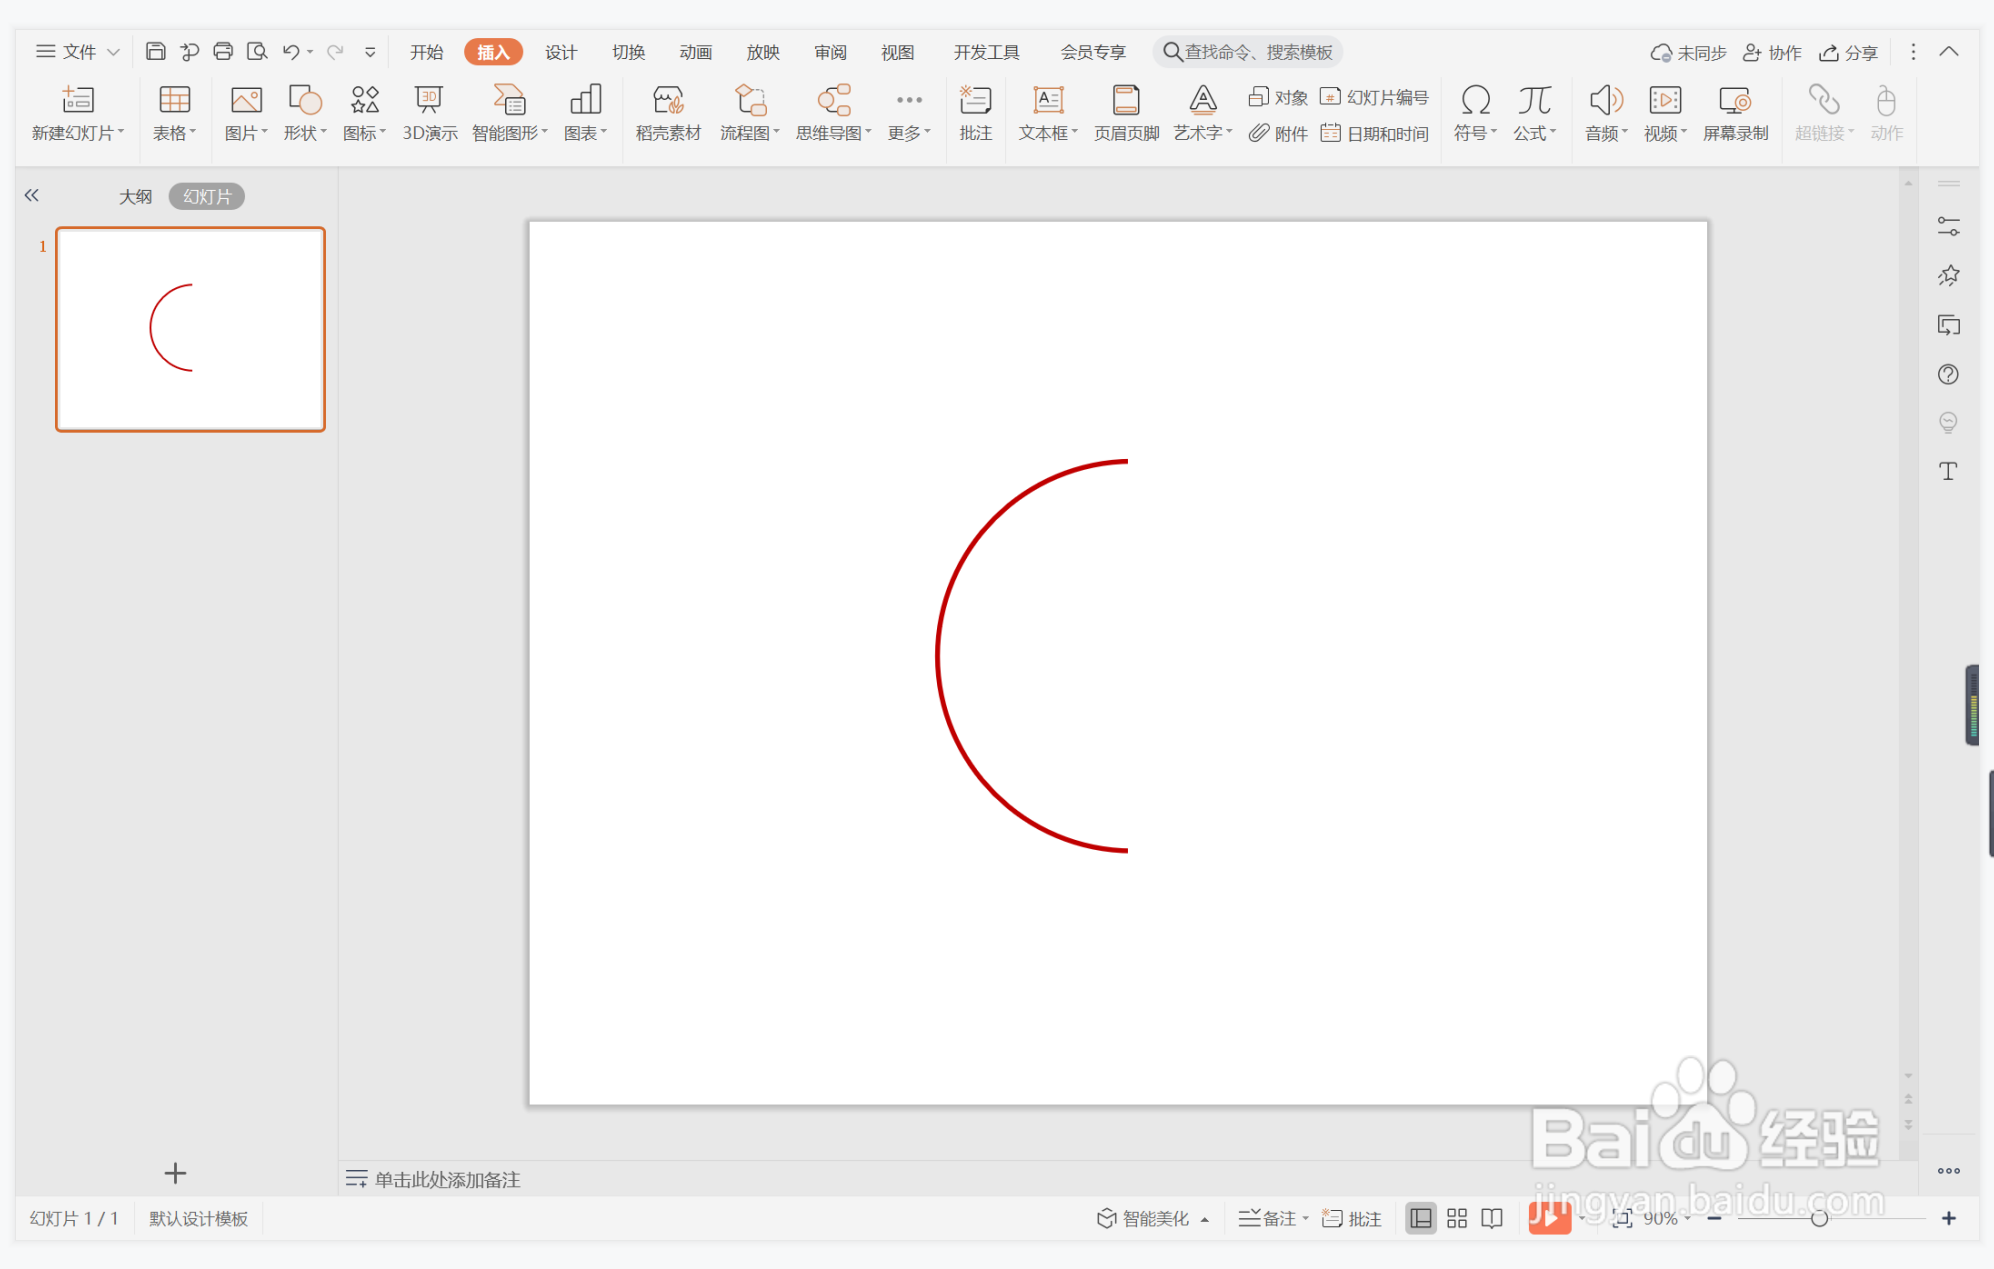Open the Table (表格) insert tool
1994x1269 pixels.
pos(174,113)
